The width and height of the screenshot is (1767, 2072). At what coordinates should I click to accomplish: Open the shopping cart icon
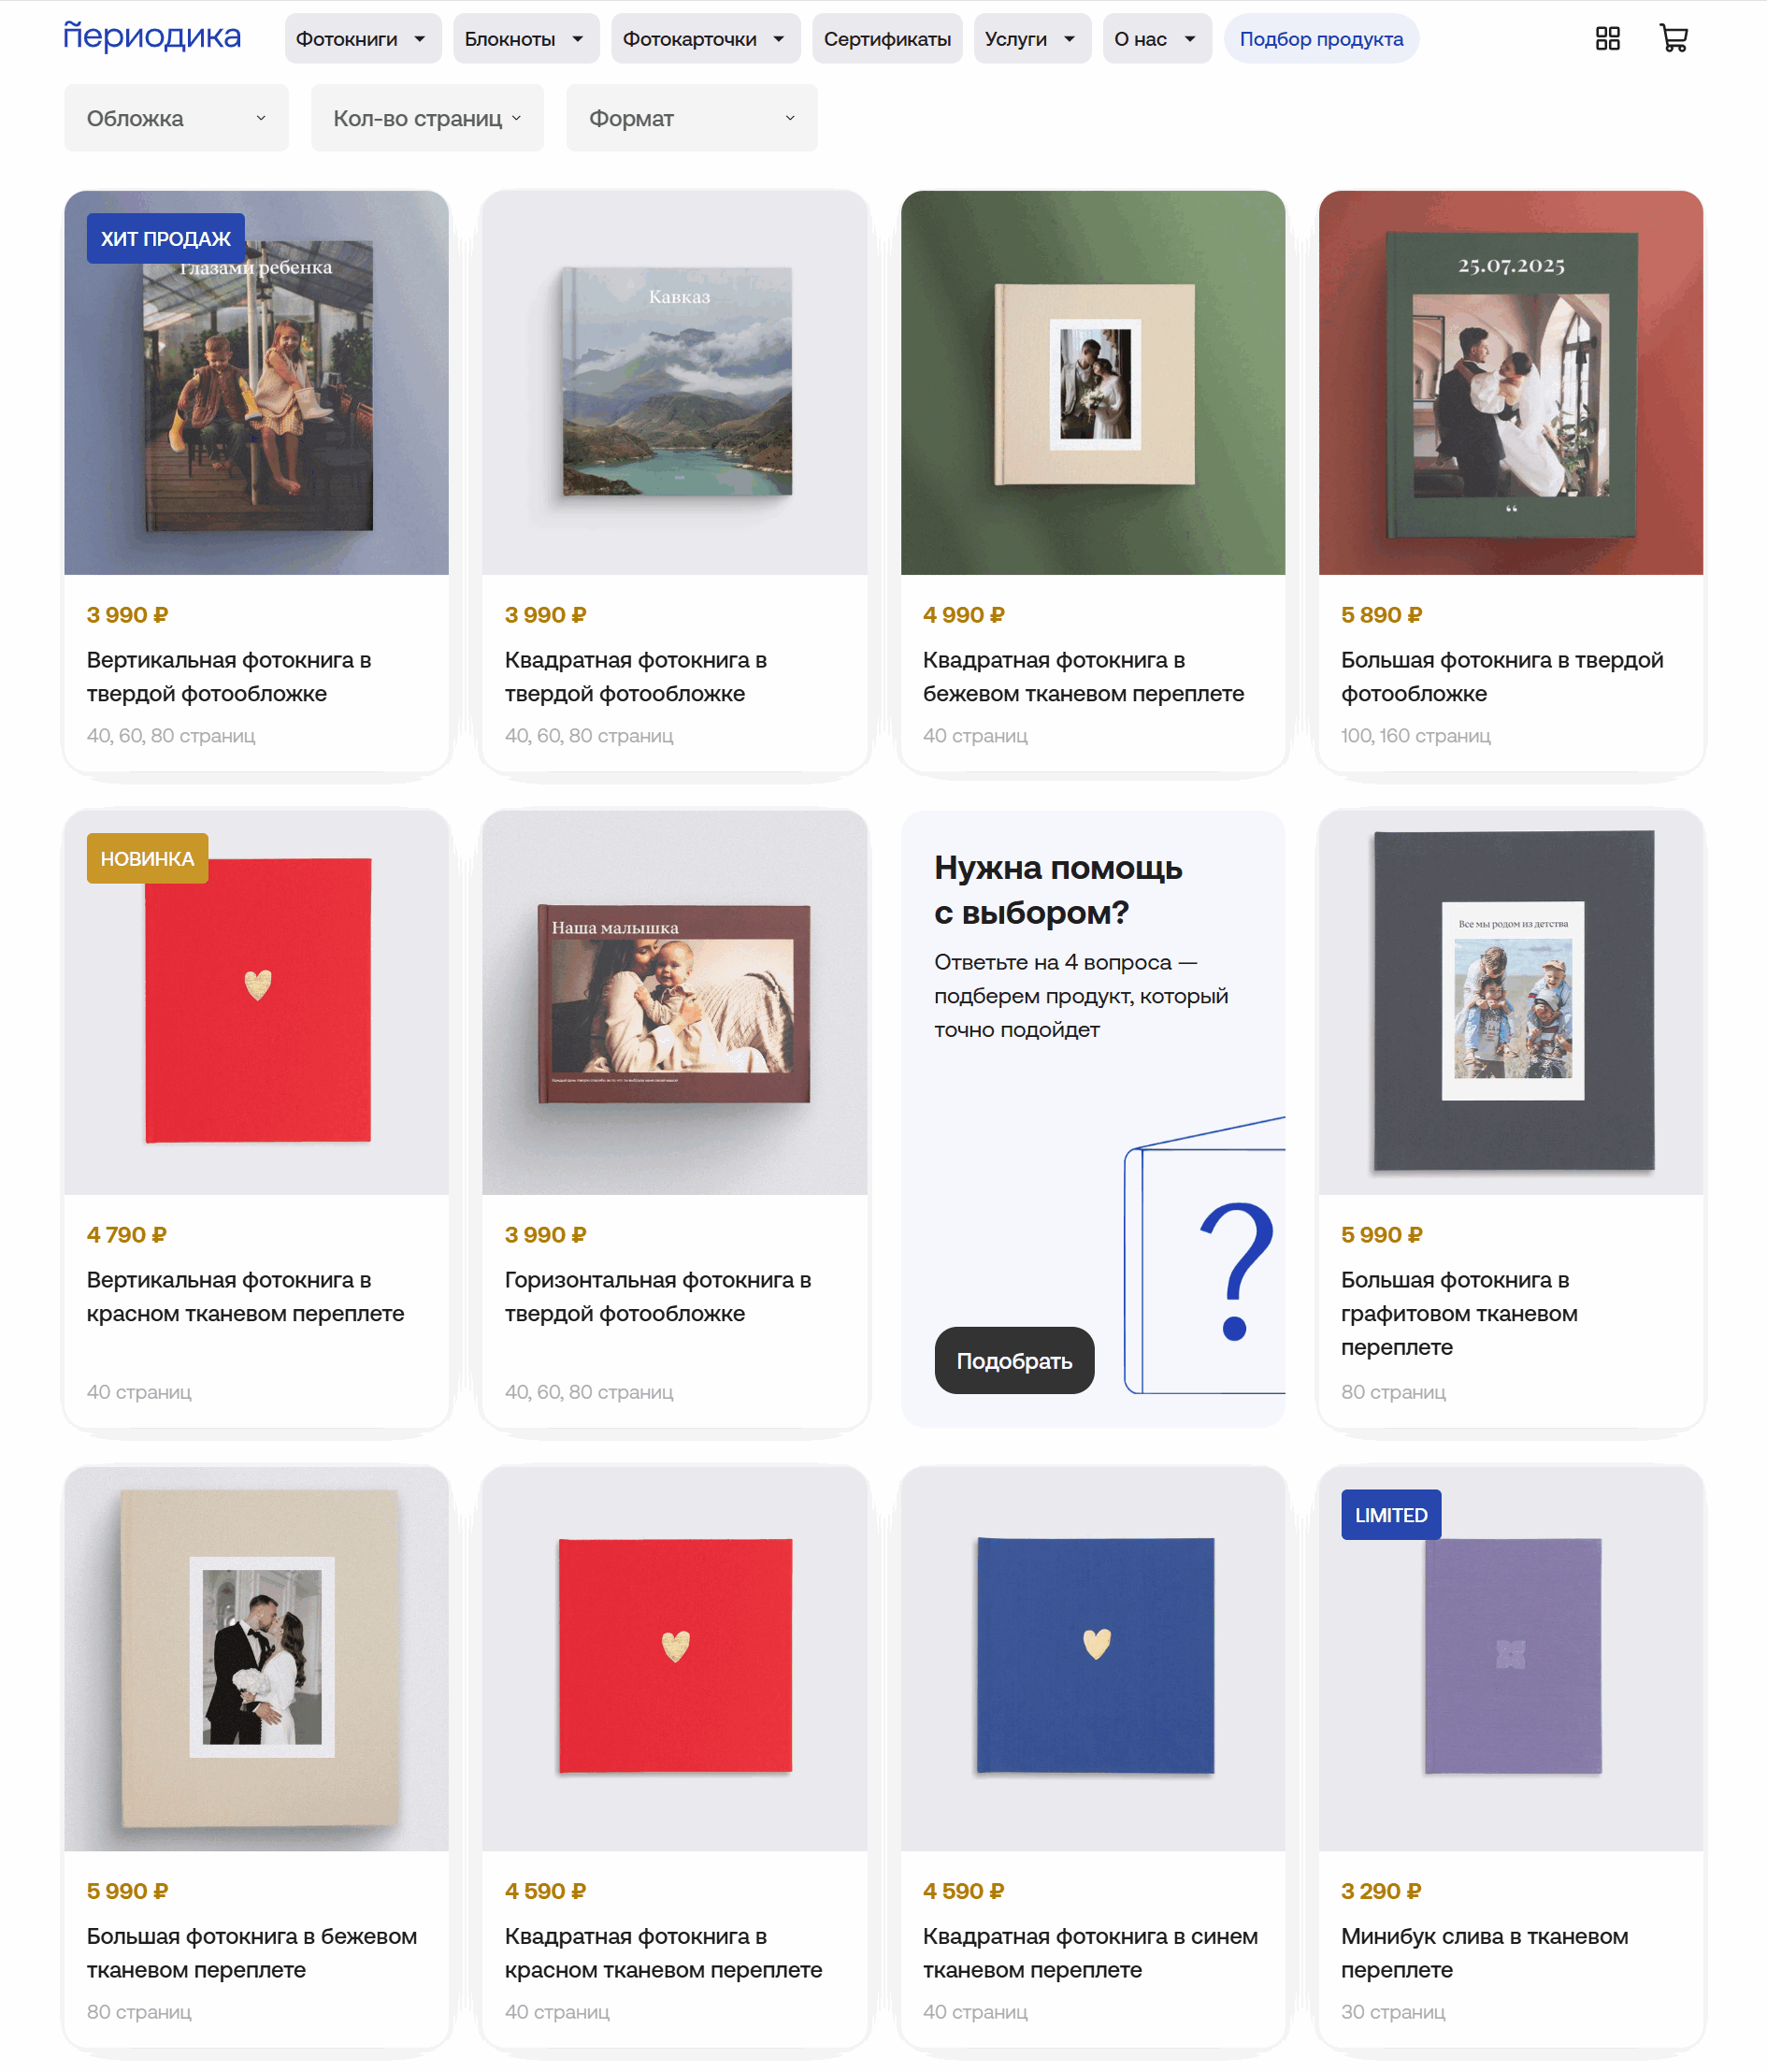click(1673, 38)
